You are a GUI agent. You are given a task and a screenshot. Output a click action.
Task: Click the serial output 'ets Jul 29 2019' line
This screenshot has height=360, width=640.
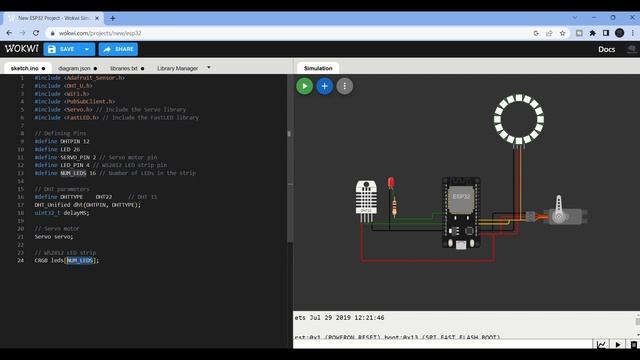coord(339,318)
